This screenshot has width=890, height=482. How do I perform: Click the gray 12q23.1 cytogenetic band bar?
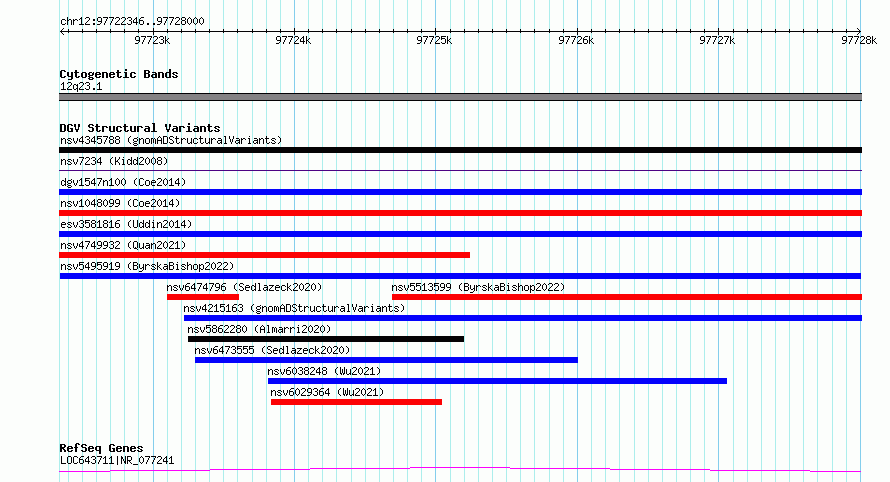tap(460, 97)
